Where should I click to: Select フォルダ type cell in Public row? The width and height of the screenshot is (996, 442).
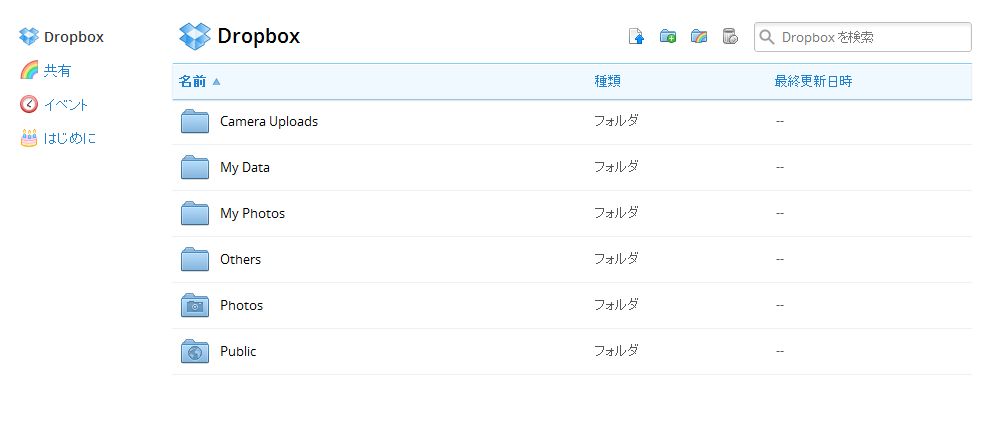click(616, 351)
